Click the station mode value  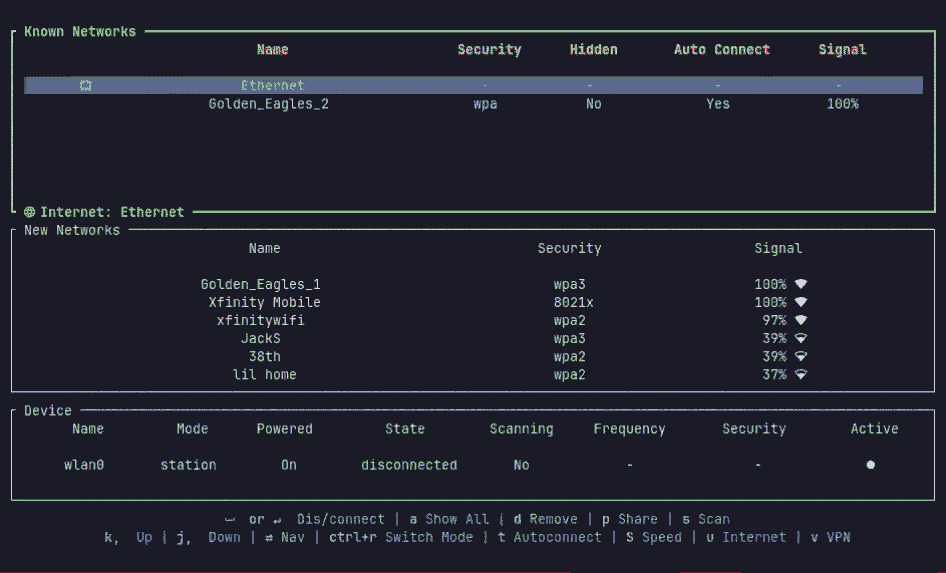tap(188, 465)
